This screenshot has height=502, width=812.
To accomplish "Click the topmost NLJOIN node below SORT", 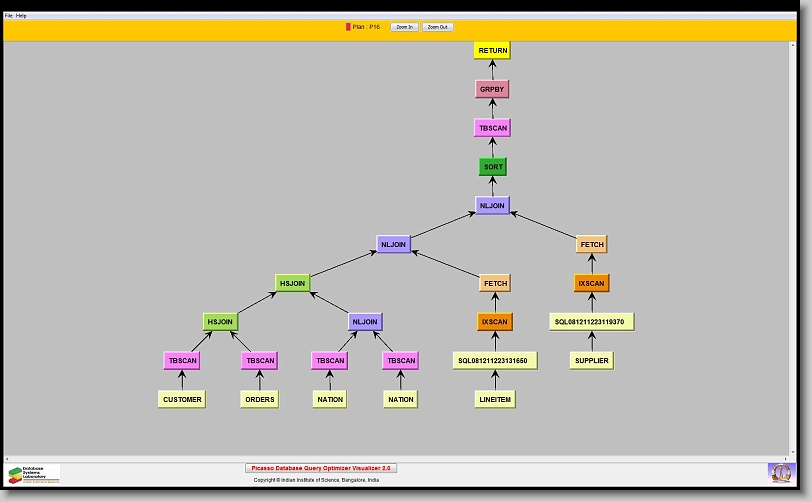I will tap(493, 205).
